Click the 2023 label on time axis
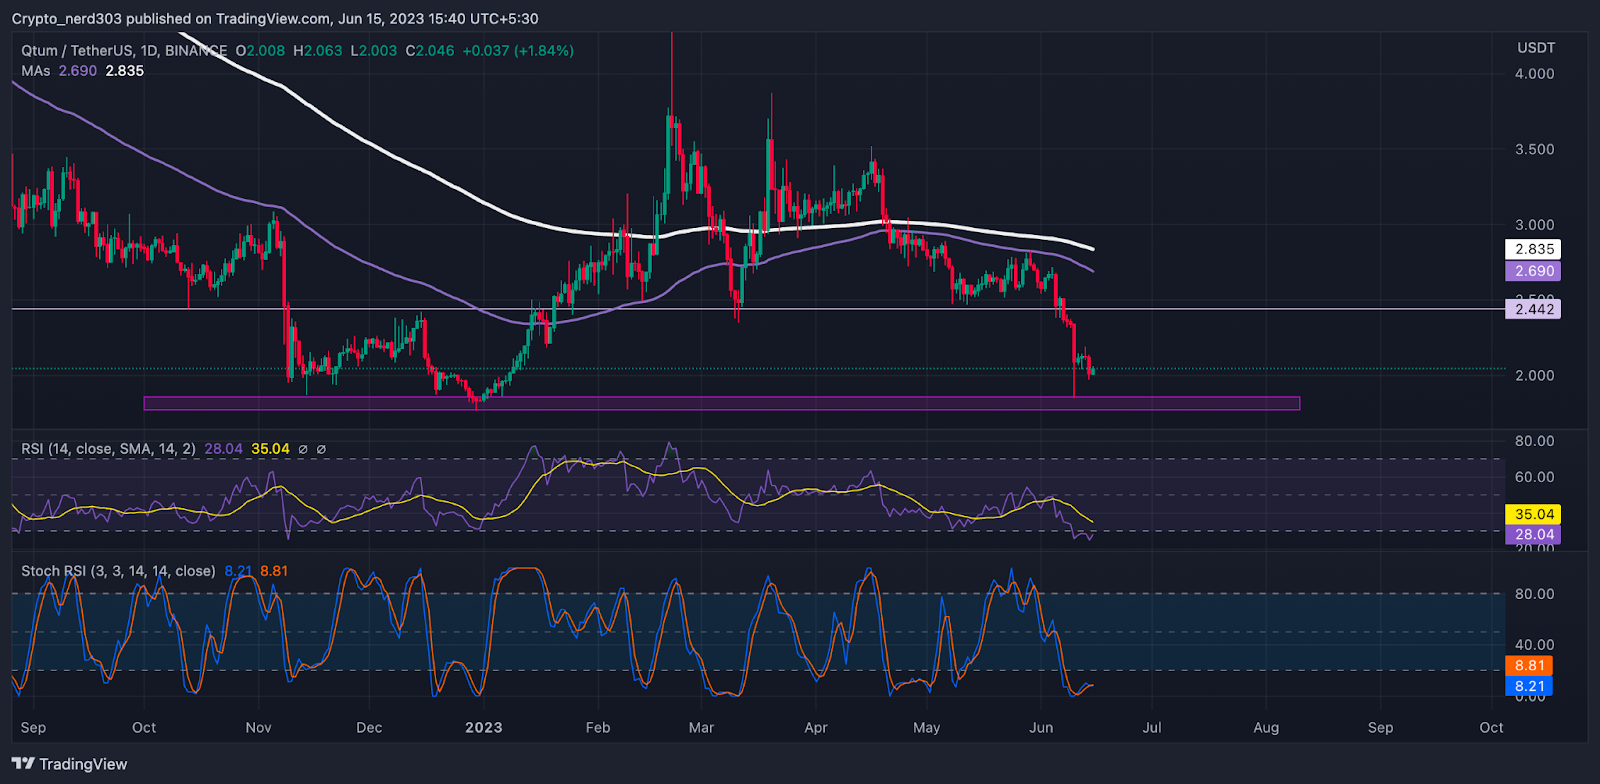Screen dimensions: 1600x784 coord(484,728)
